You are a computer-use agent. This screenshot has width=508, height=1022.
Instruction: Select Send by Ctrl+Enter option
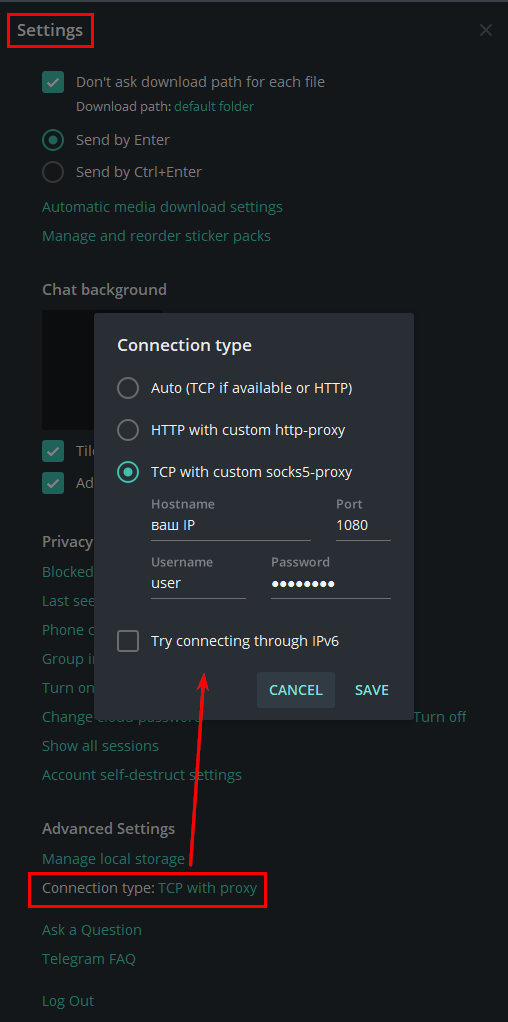click(53, 172)
